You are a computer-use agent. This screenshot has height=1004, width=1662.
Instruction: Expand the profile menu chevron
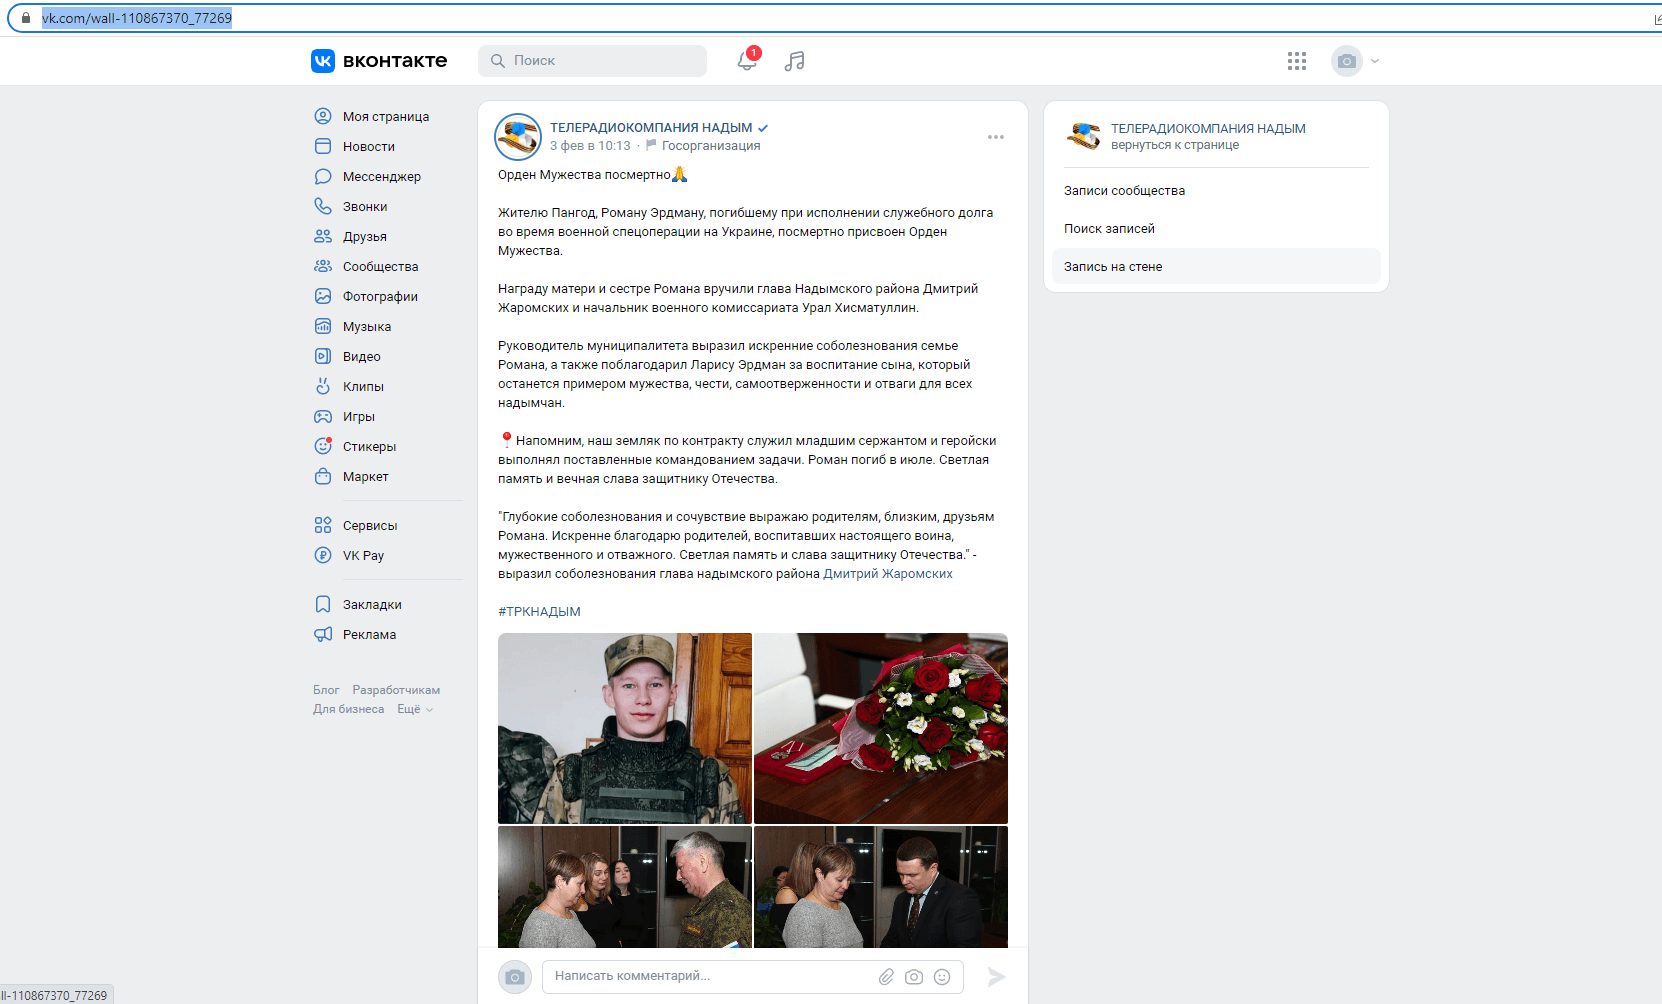click(1375, 61)
